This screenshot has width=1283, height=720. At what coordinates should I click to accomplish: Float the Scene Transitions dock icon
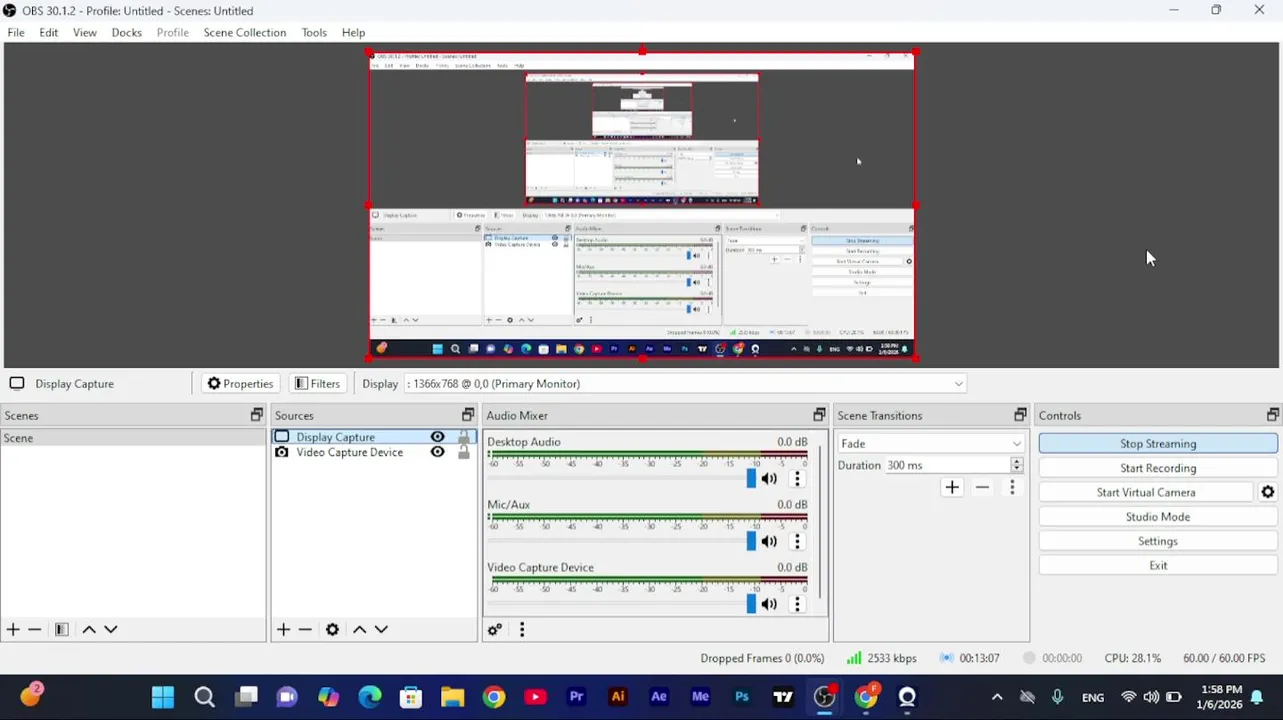1021,415
